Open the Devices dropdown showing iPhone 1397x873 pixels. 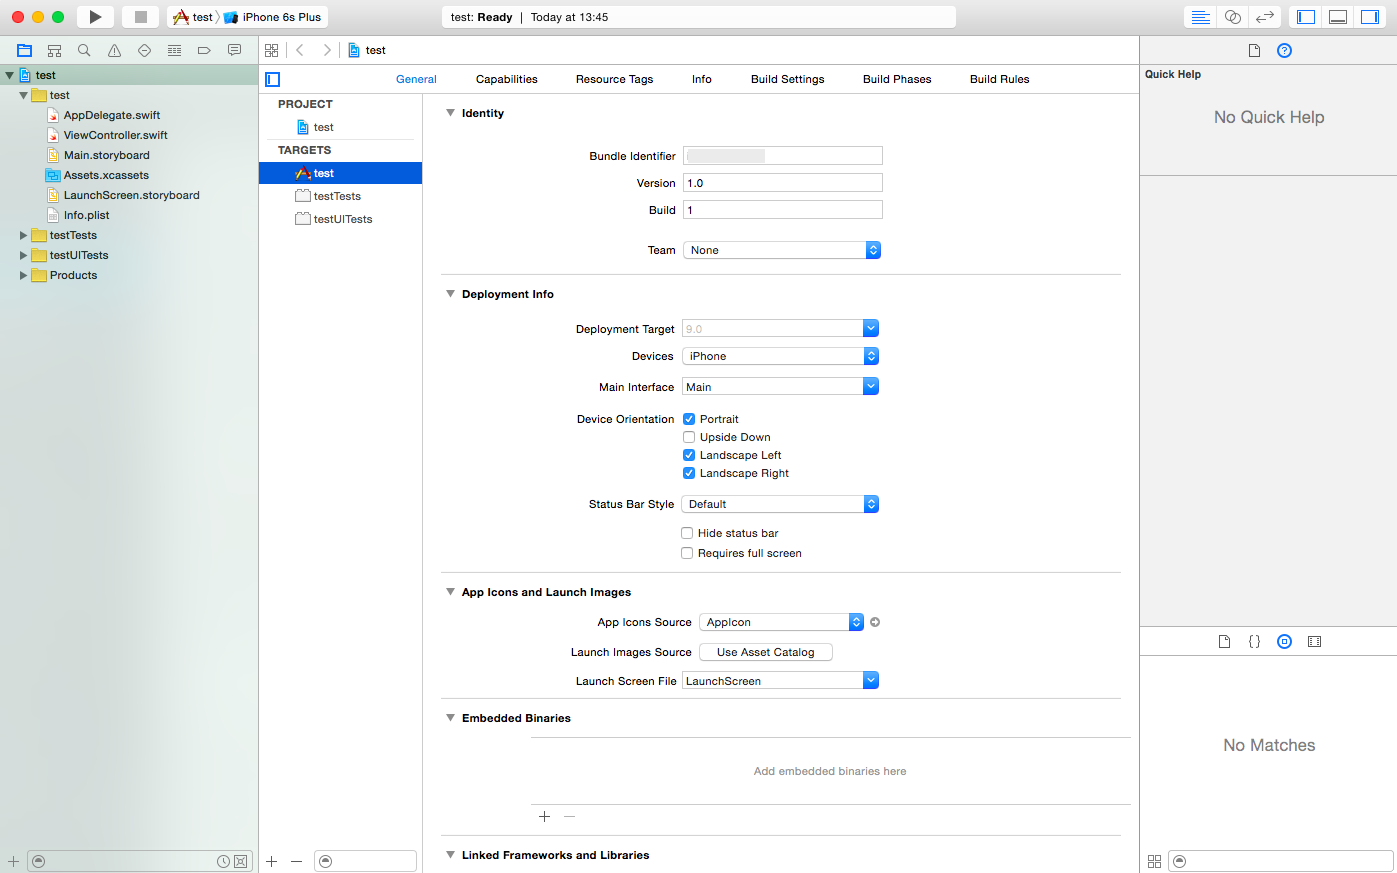(x=780, y=356)
